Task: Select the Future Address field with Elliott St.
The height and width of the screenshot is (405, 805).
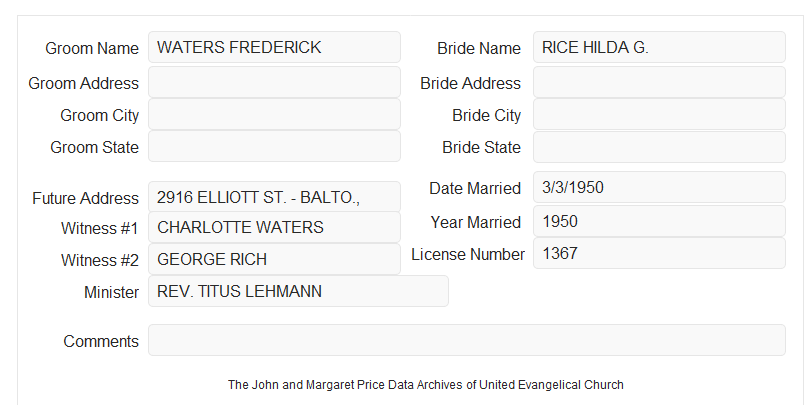Action: point(274,197)
